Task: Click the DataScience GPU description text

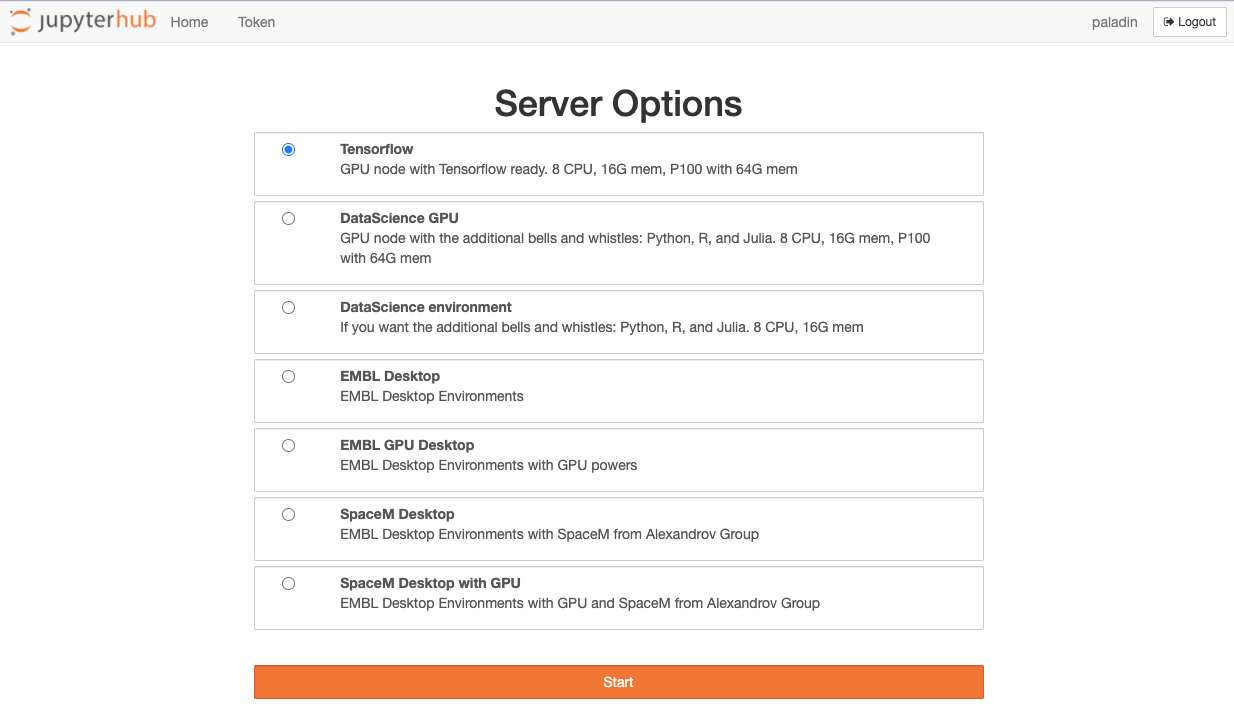Action: click(x=634, y=248)
